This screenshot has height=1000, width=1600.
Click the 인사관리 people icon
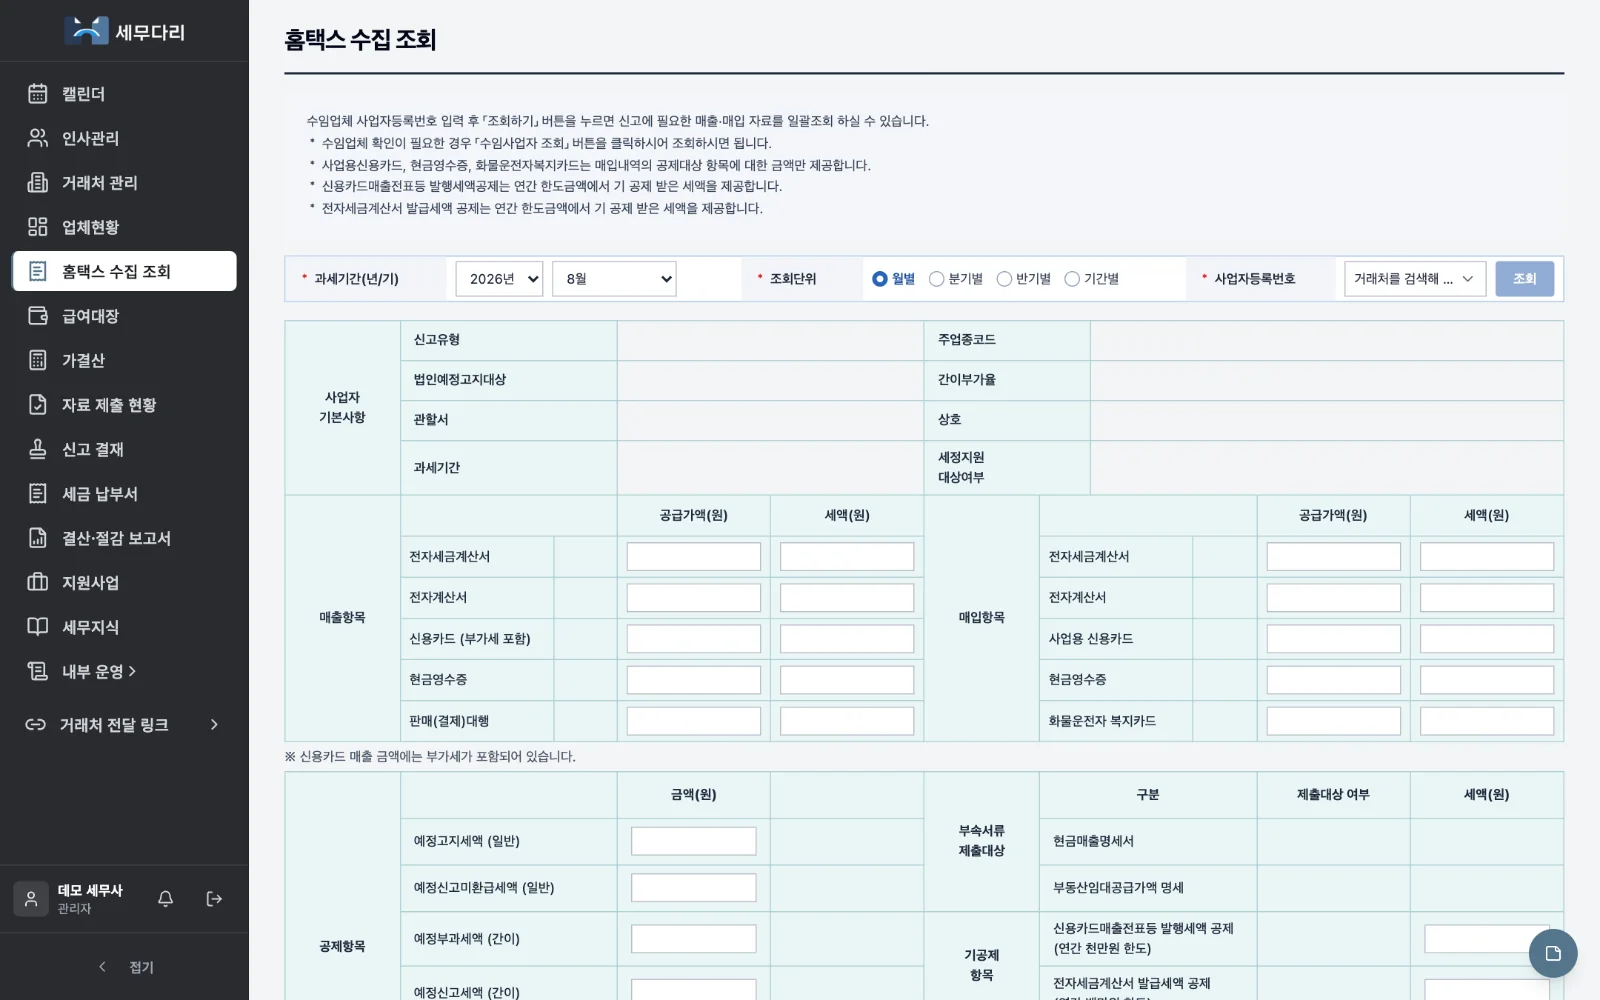click(38, 138)
